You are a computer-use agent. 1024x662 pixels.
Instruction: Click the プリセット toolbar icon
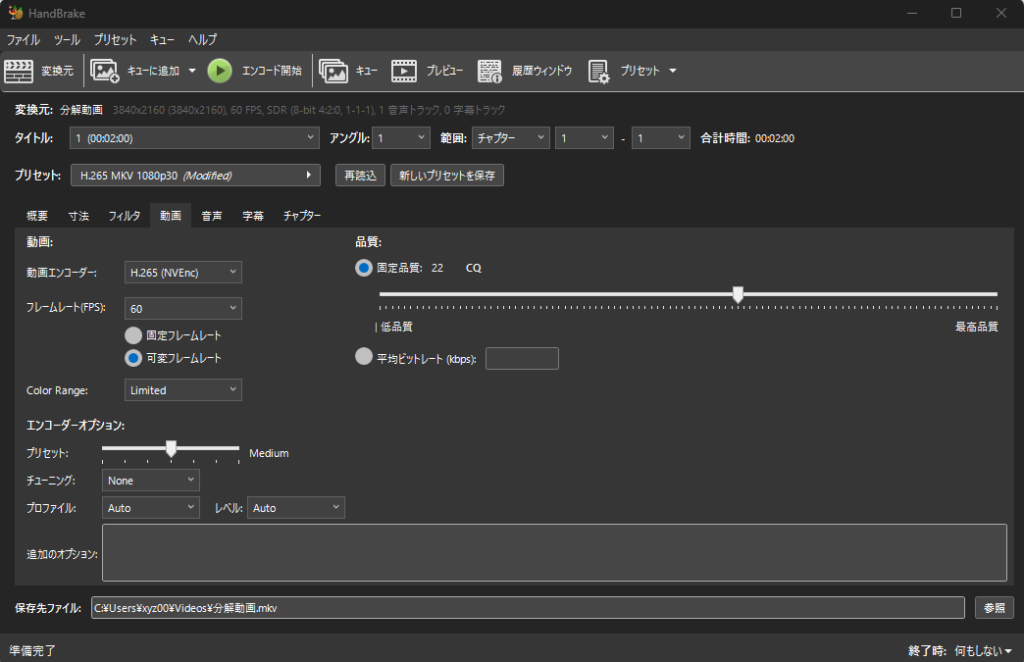[599, 71]
